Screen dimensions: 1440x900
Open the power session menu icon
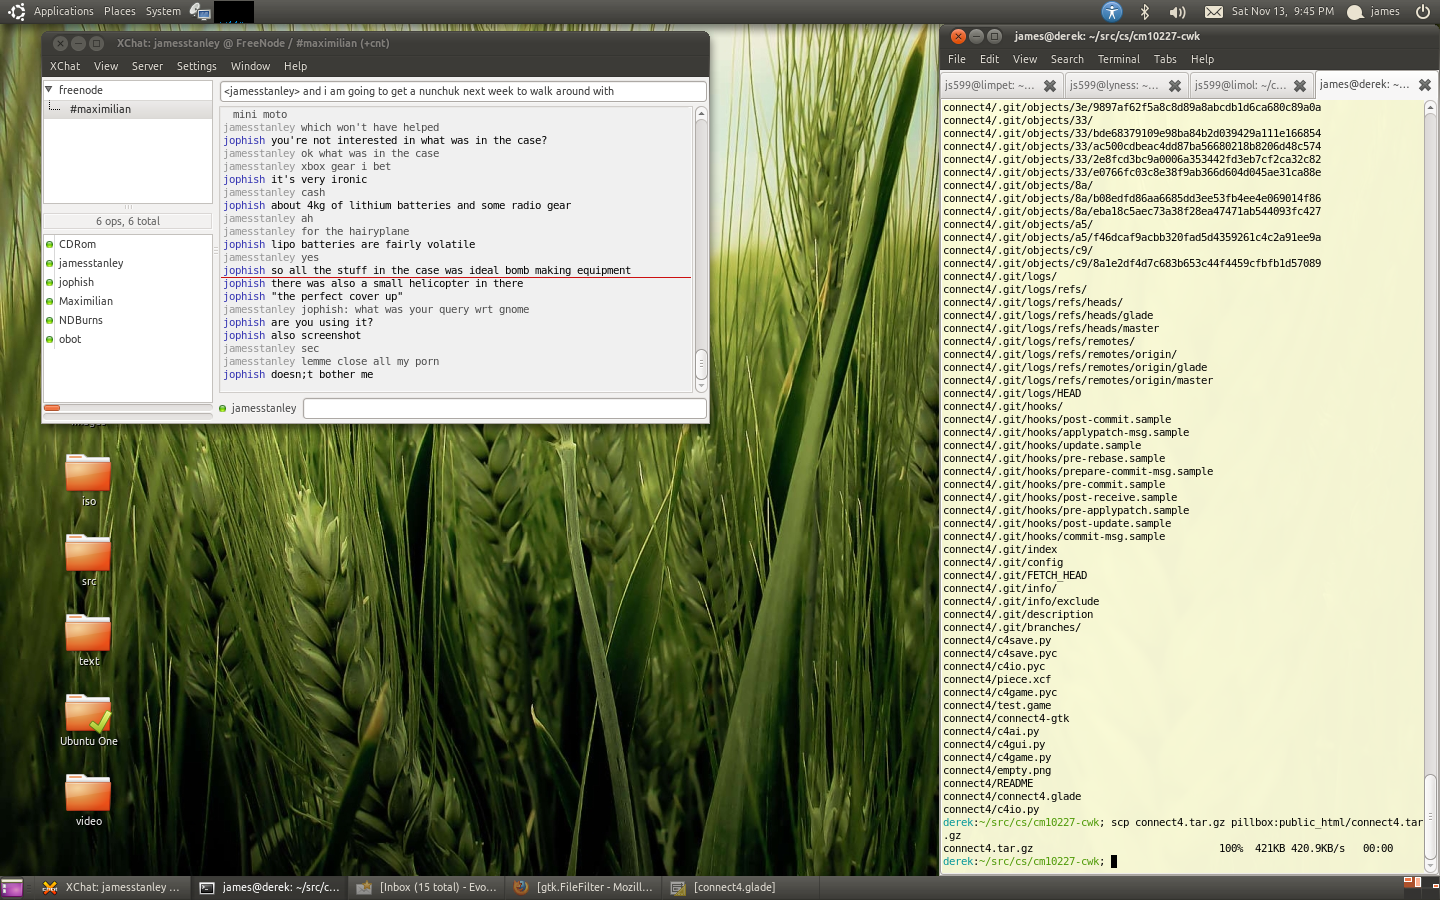(x=1422, y=12)
